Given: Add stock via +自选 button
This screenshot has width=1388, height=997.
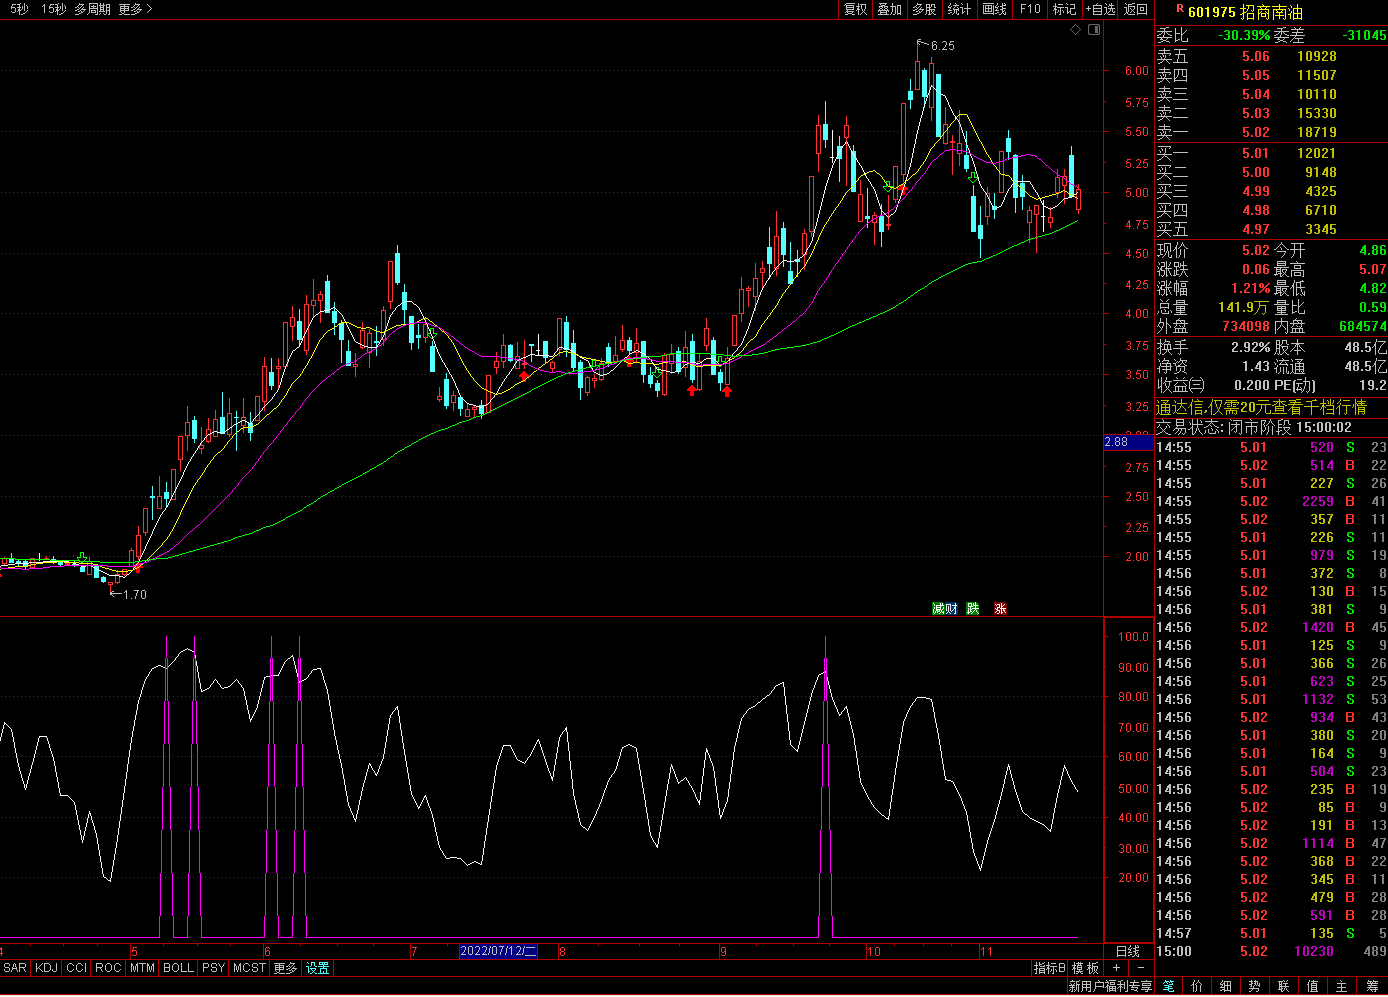Looking at the screenshot, I should (1100, 9).
